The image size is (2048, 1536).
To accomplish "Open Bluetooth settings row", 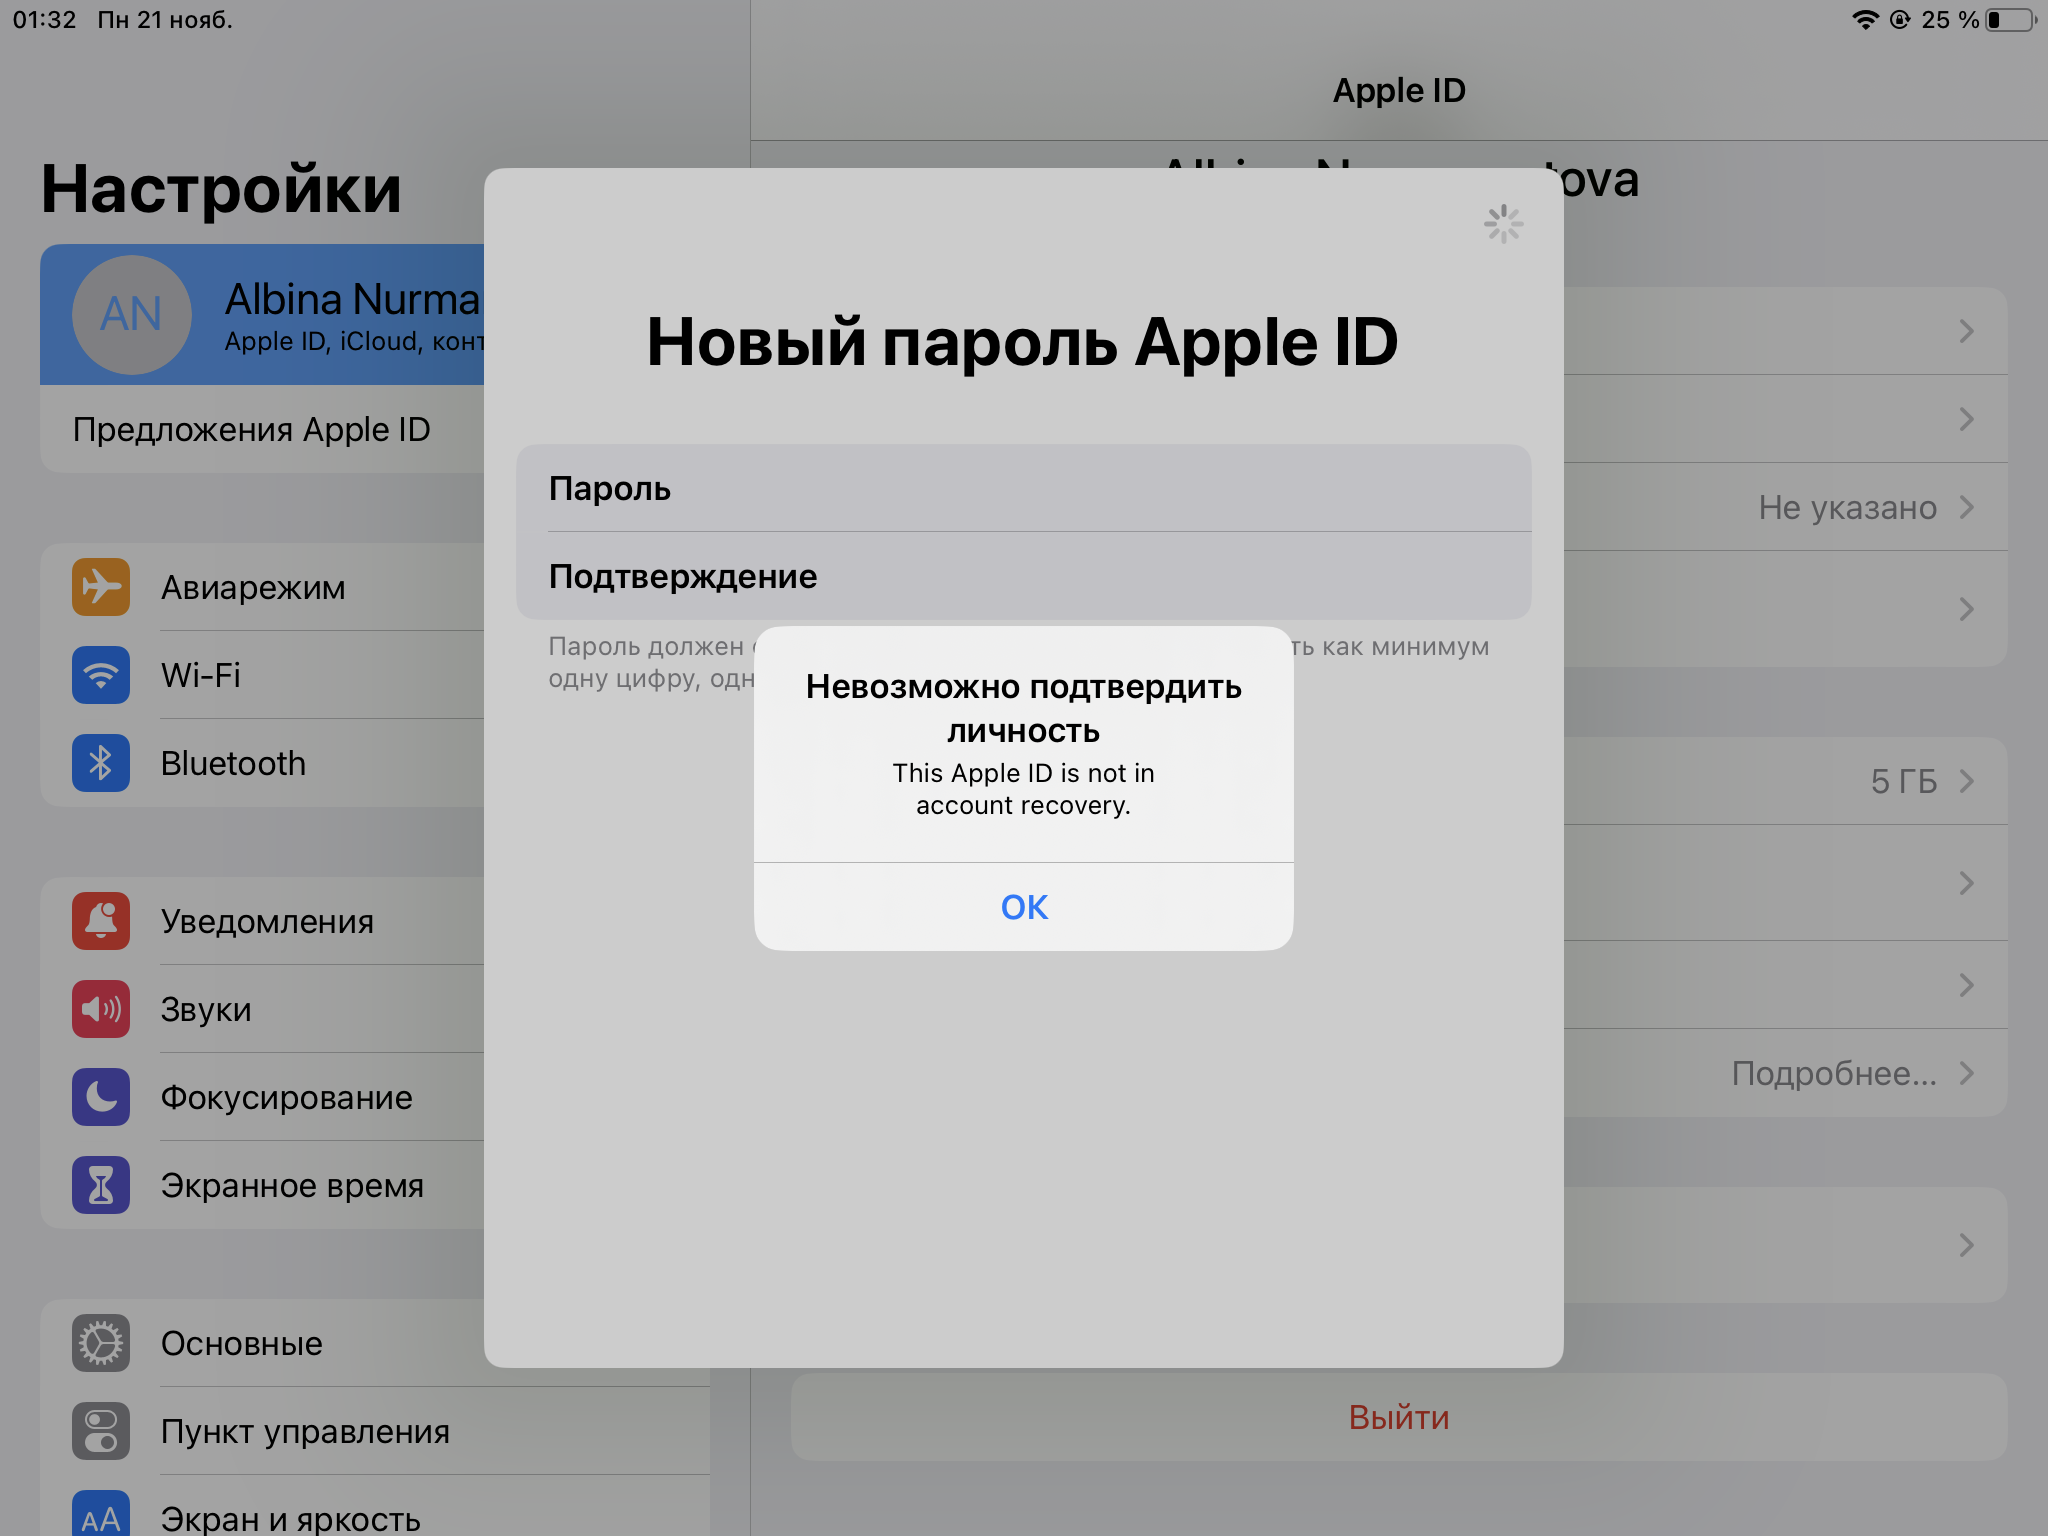I will coord(262,763).
